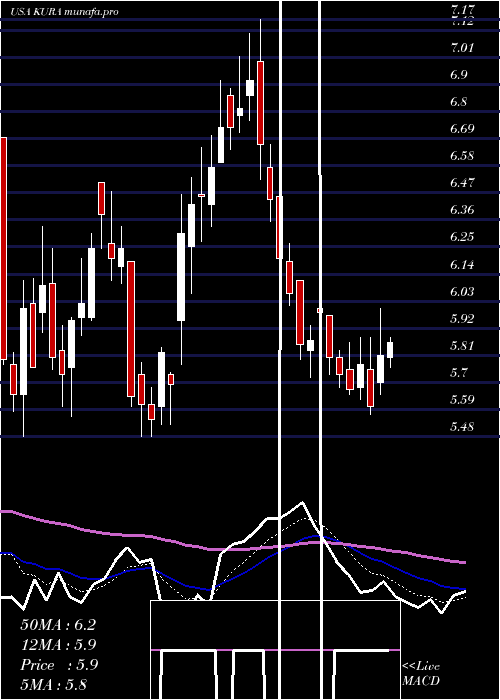Select the 6.14 price axis label
Viewport: 500px width, 700px height.
(x=463, y=265)
